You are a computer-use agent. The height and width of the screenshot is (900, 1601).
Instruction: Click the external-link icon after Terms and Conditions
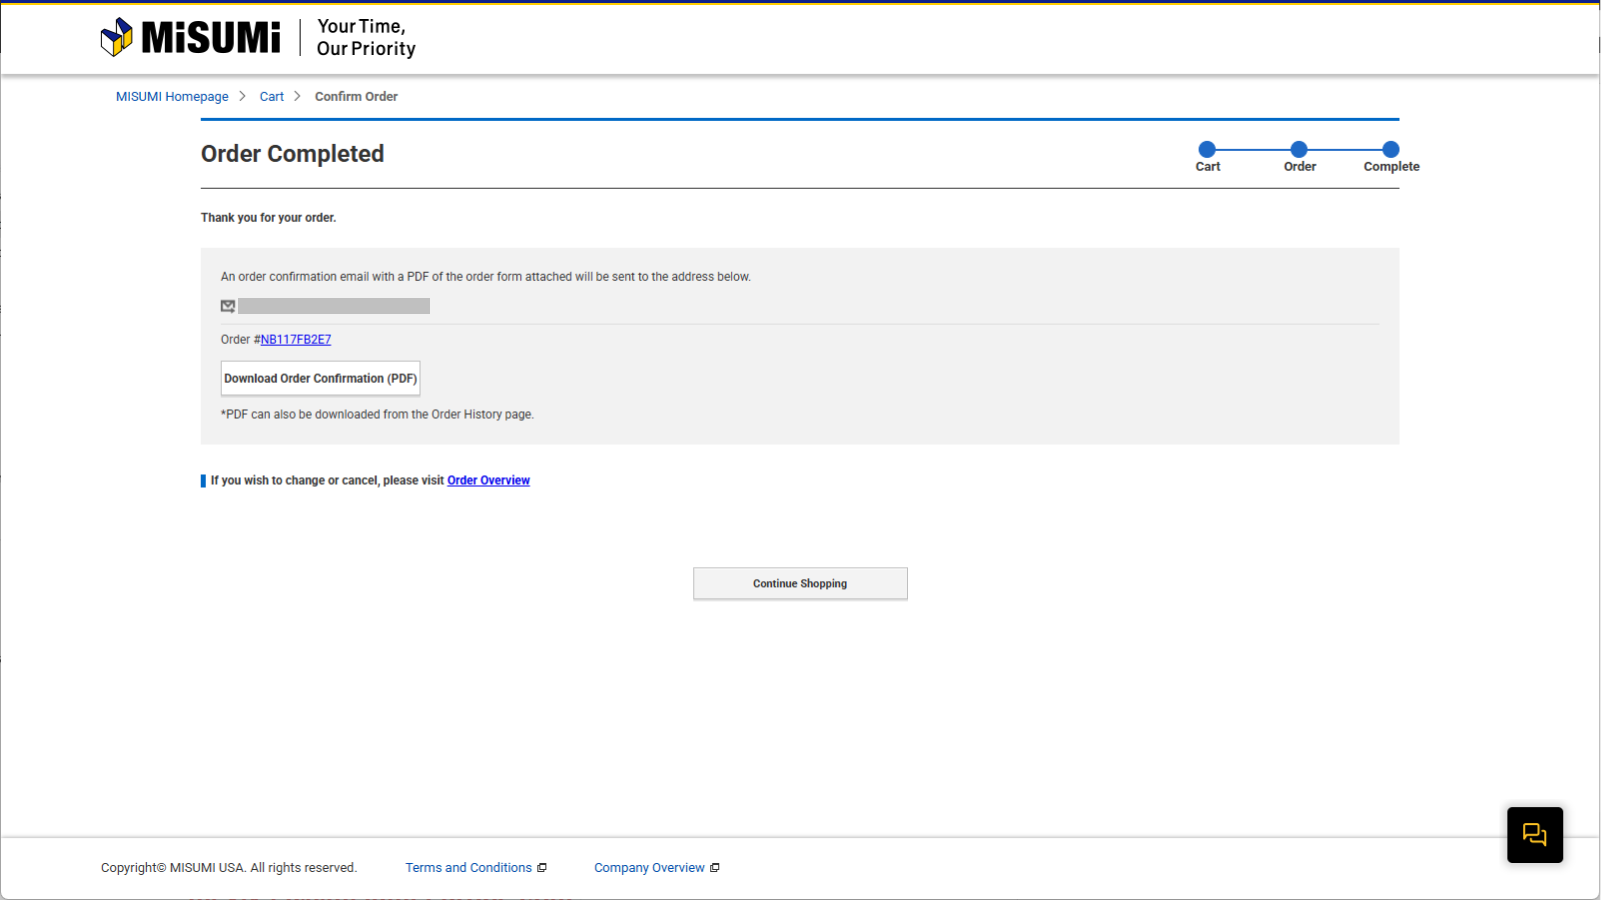[x=542, y=868]
